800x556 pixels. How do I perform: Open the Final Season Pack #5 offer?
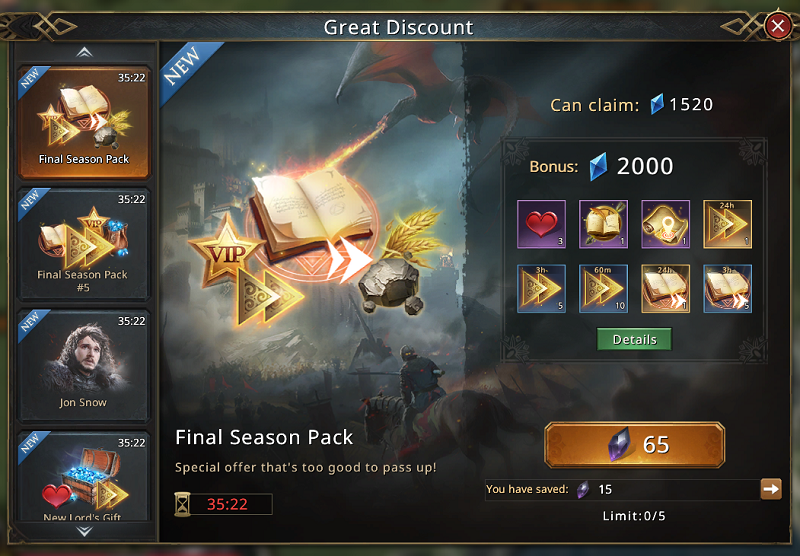coord(84,244)
